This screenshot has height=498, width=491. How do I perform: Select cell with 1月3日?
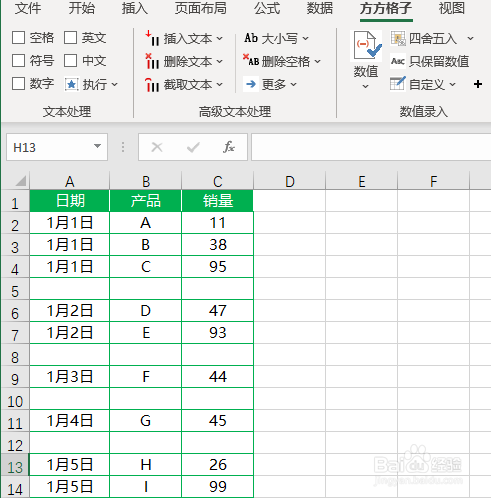click(x=69, y=377)
